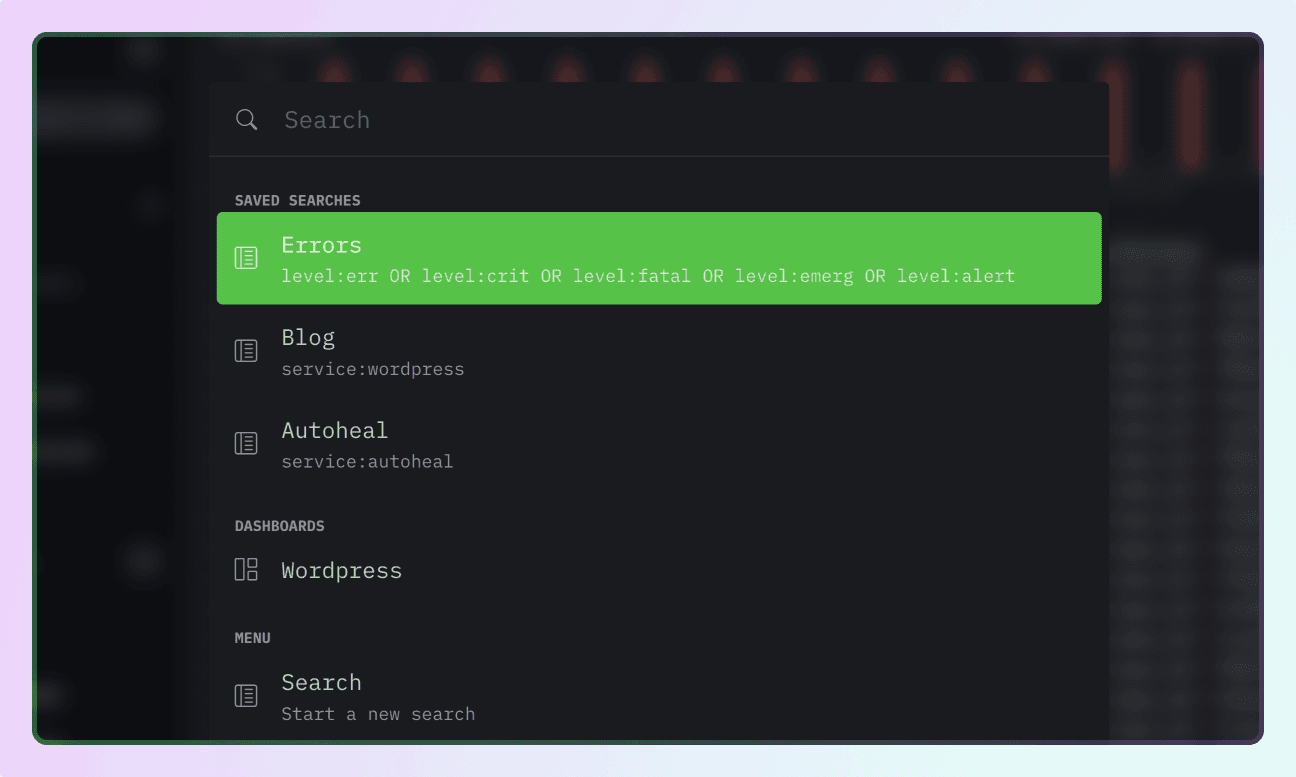This screenshot has height=777, width=1296.
Task: Click the Blog saved search icon
Action: point(246,351)
